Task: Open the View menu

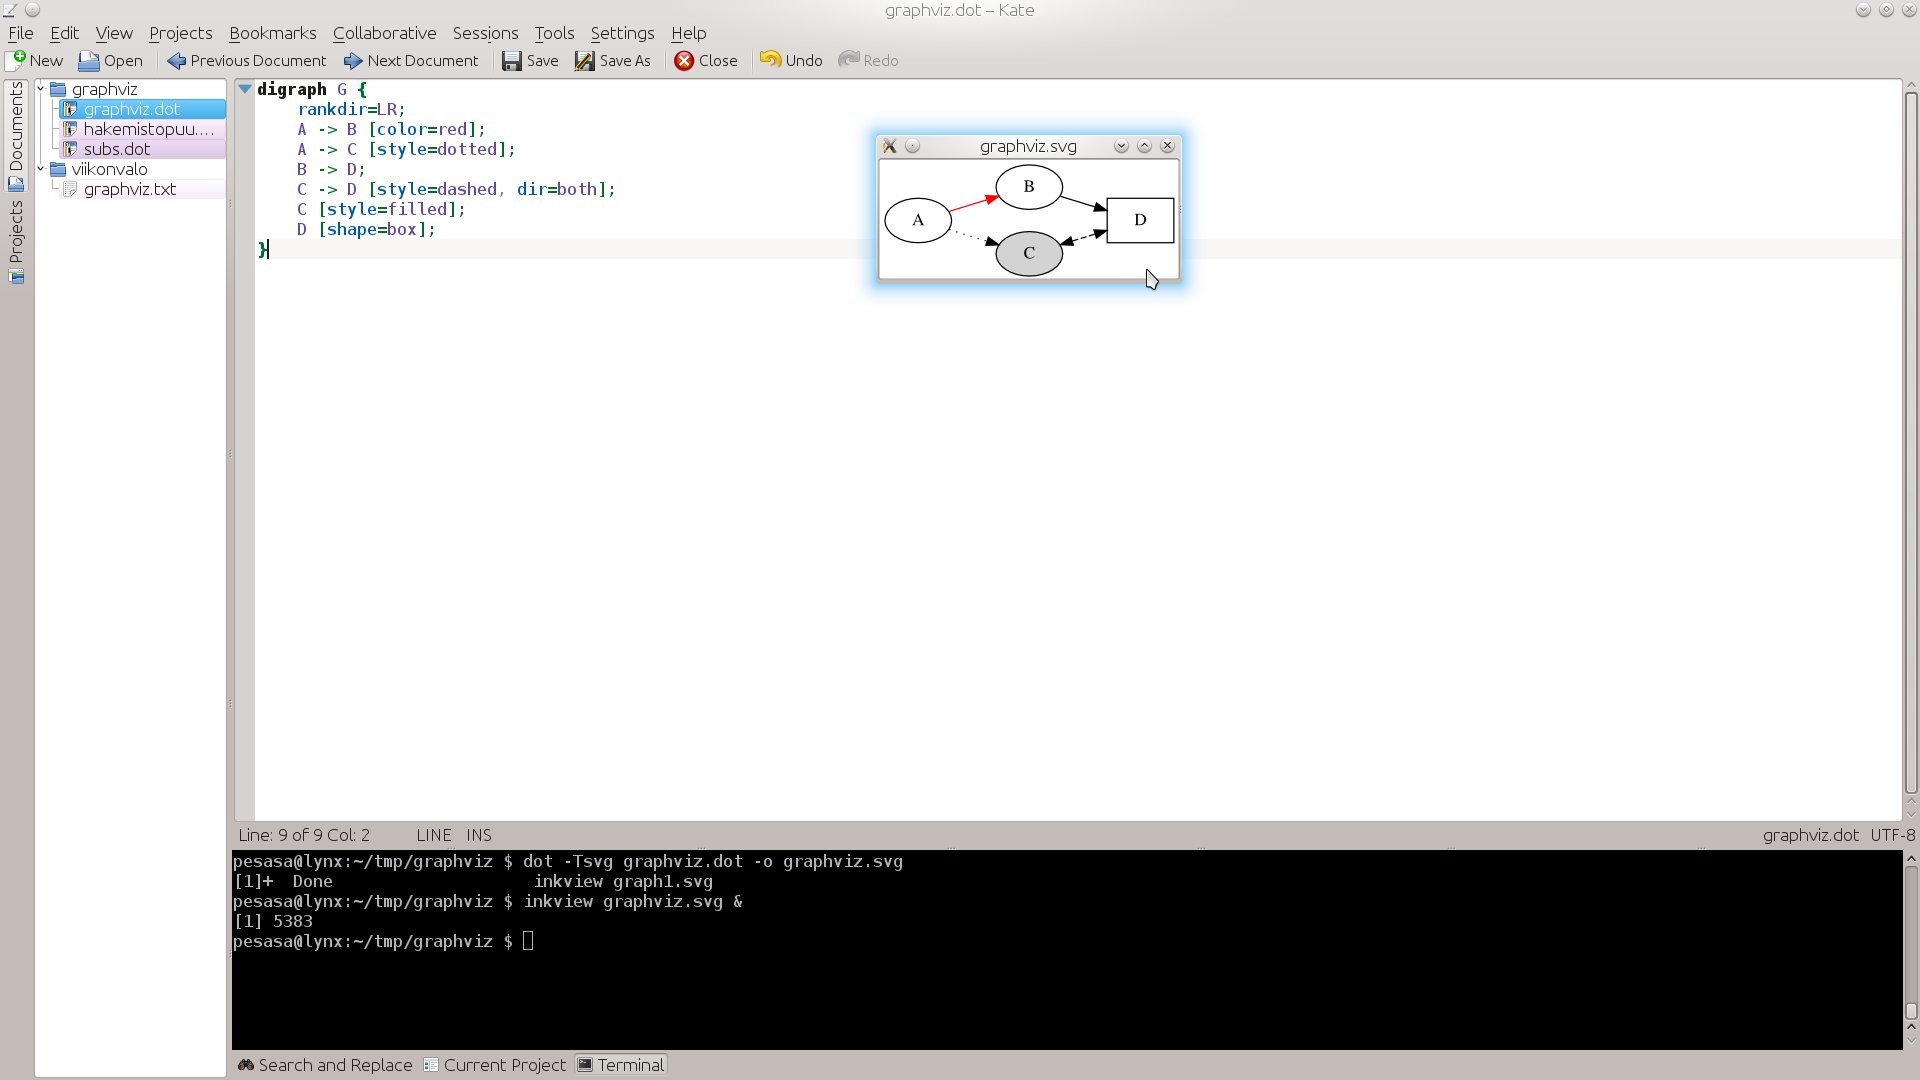Action: [114, 33]
